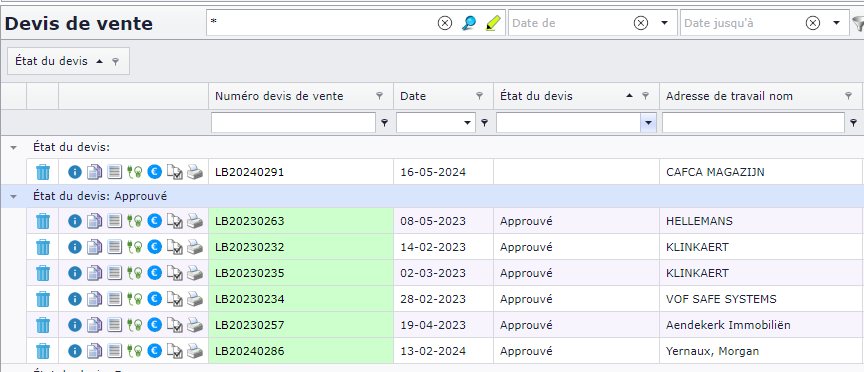Select 'Aendekerk Immobiliën' cell
The width and height of the screenshot is (864, 372).
pyautogui.click(x=762, y=325)
